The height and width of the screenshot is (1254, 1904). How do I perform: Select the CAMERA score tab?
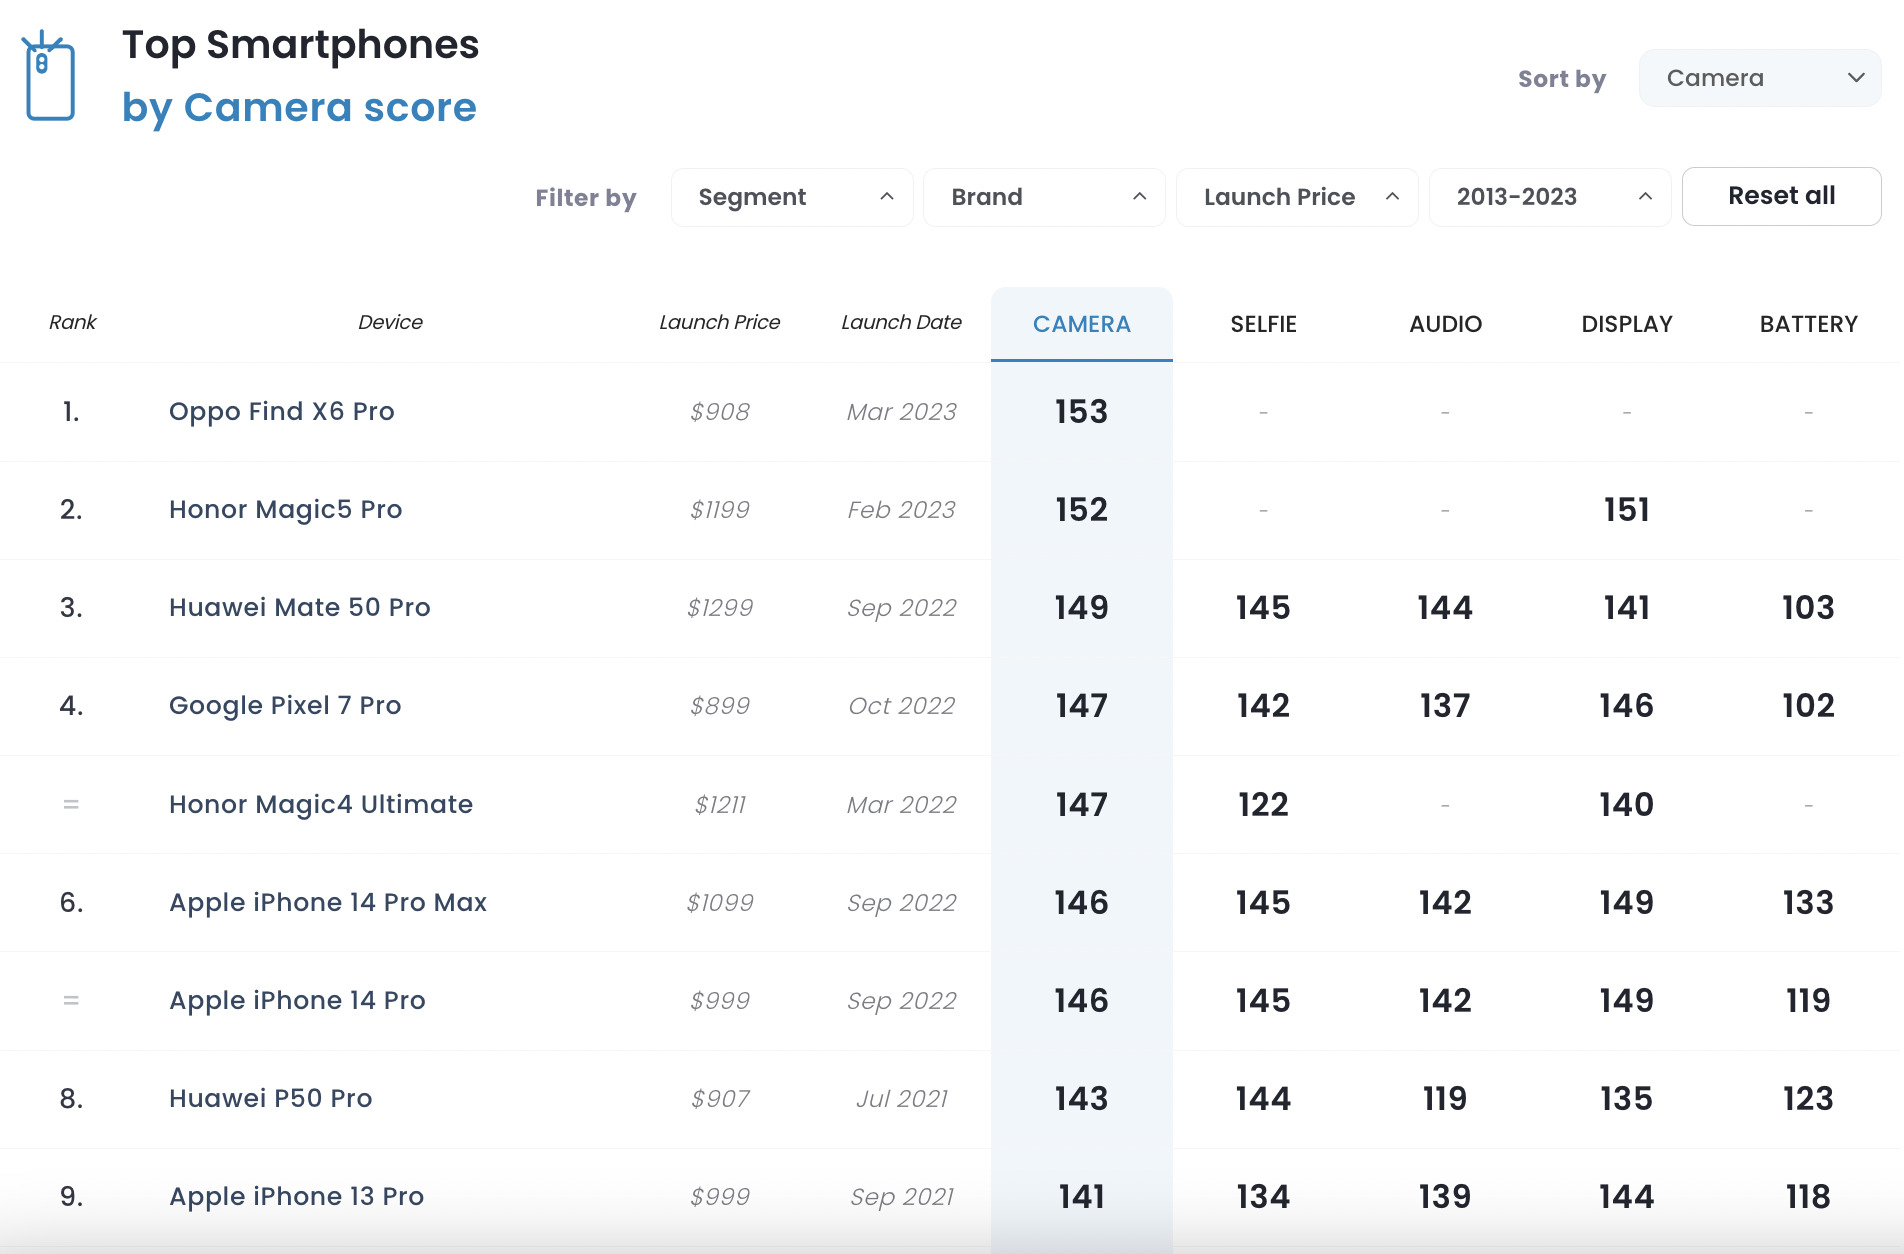[x=1081, y=324]
